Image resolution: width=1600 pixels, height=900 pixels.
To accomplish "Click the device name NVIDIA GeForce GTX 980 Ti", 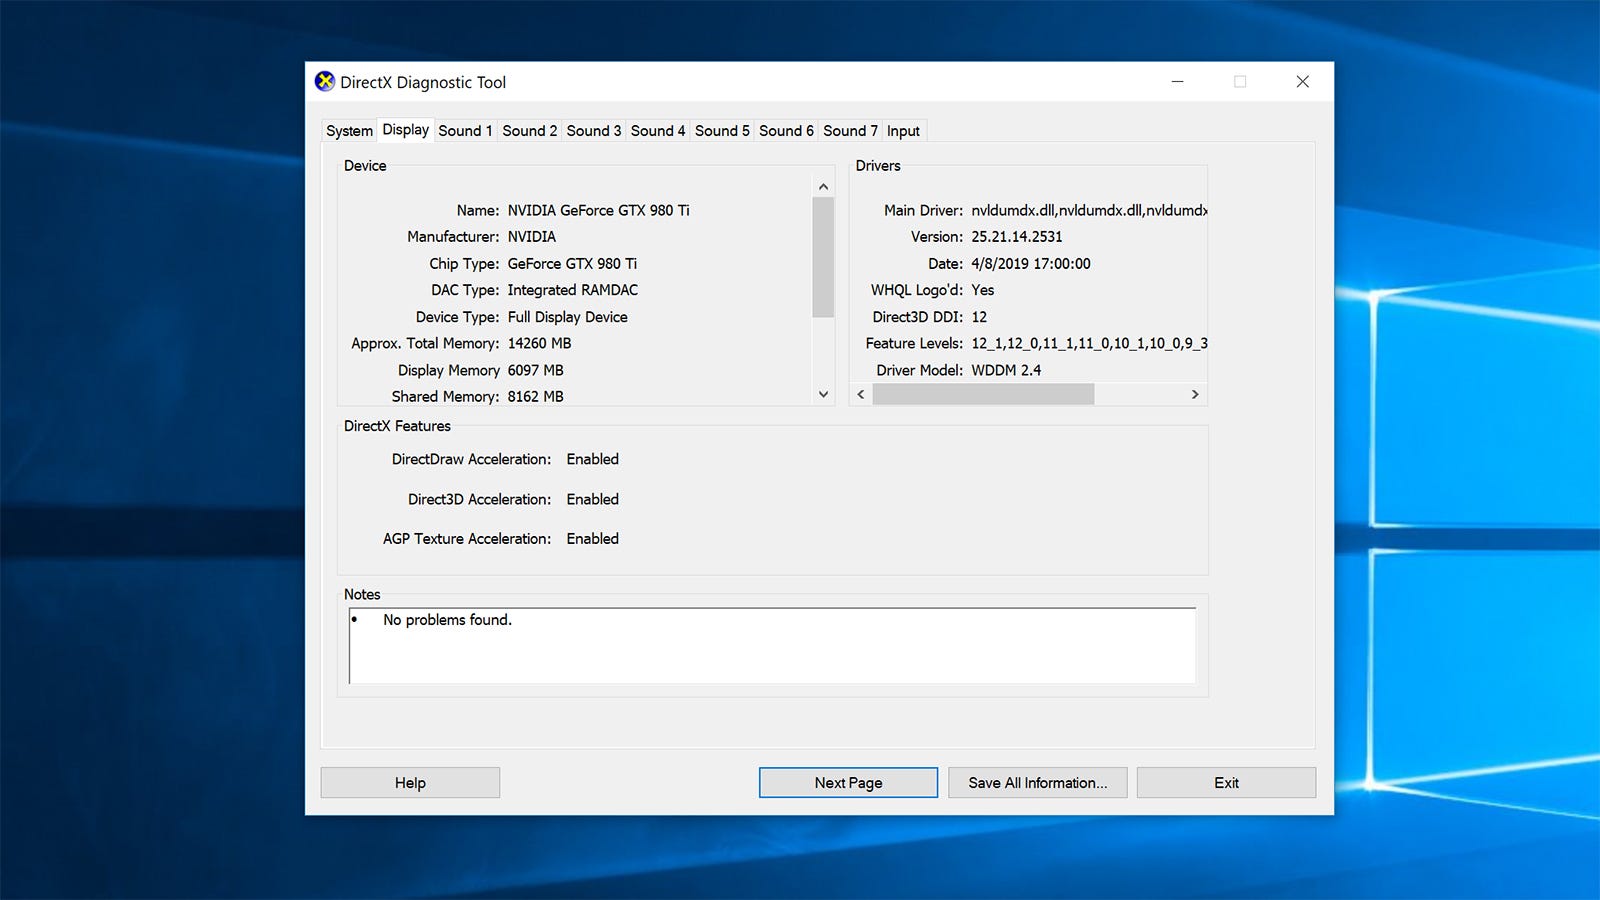I will [598, 210].
